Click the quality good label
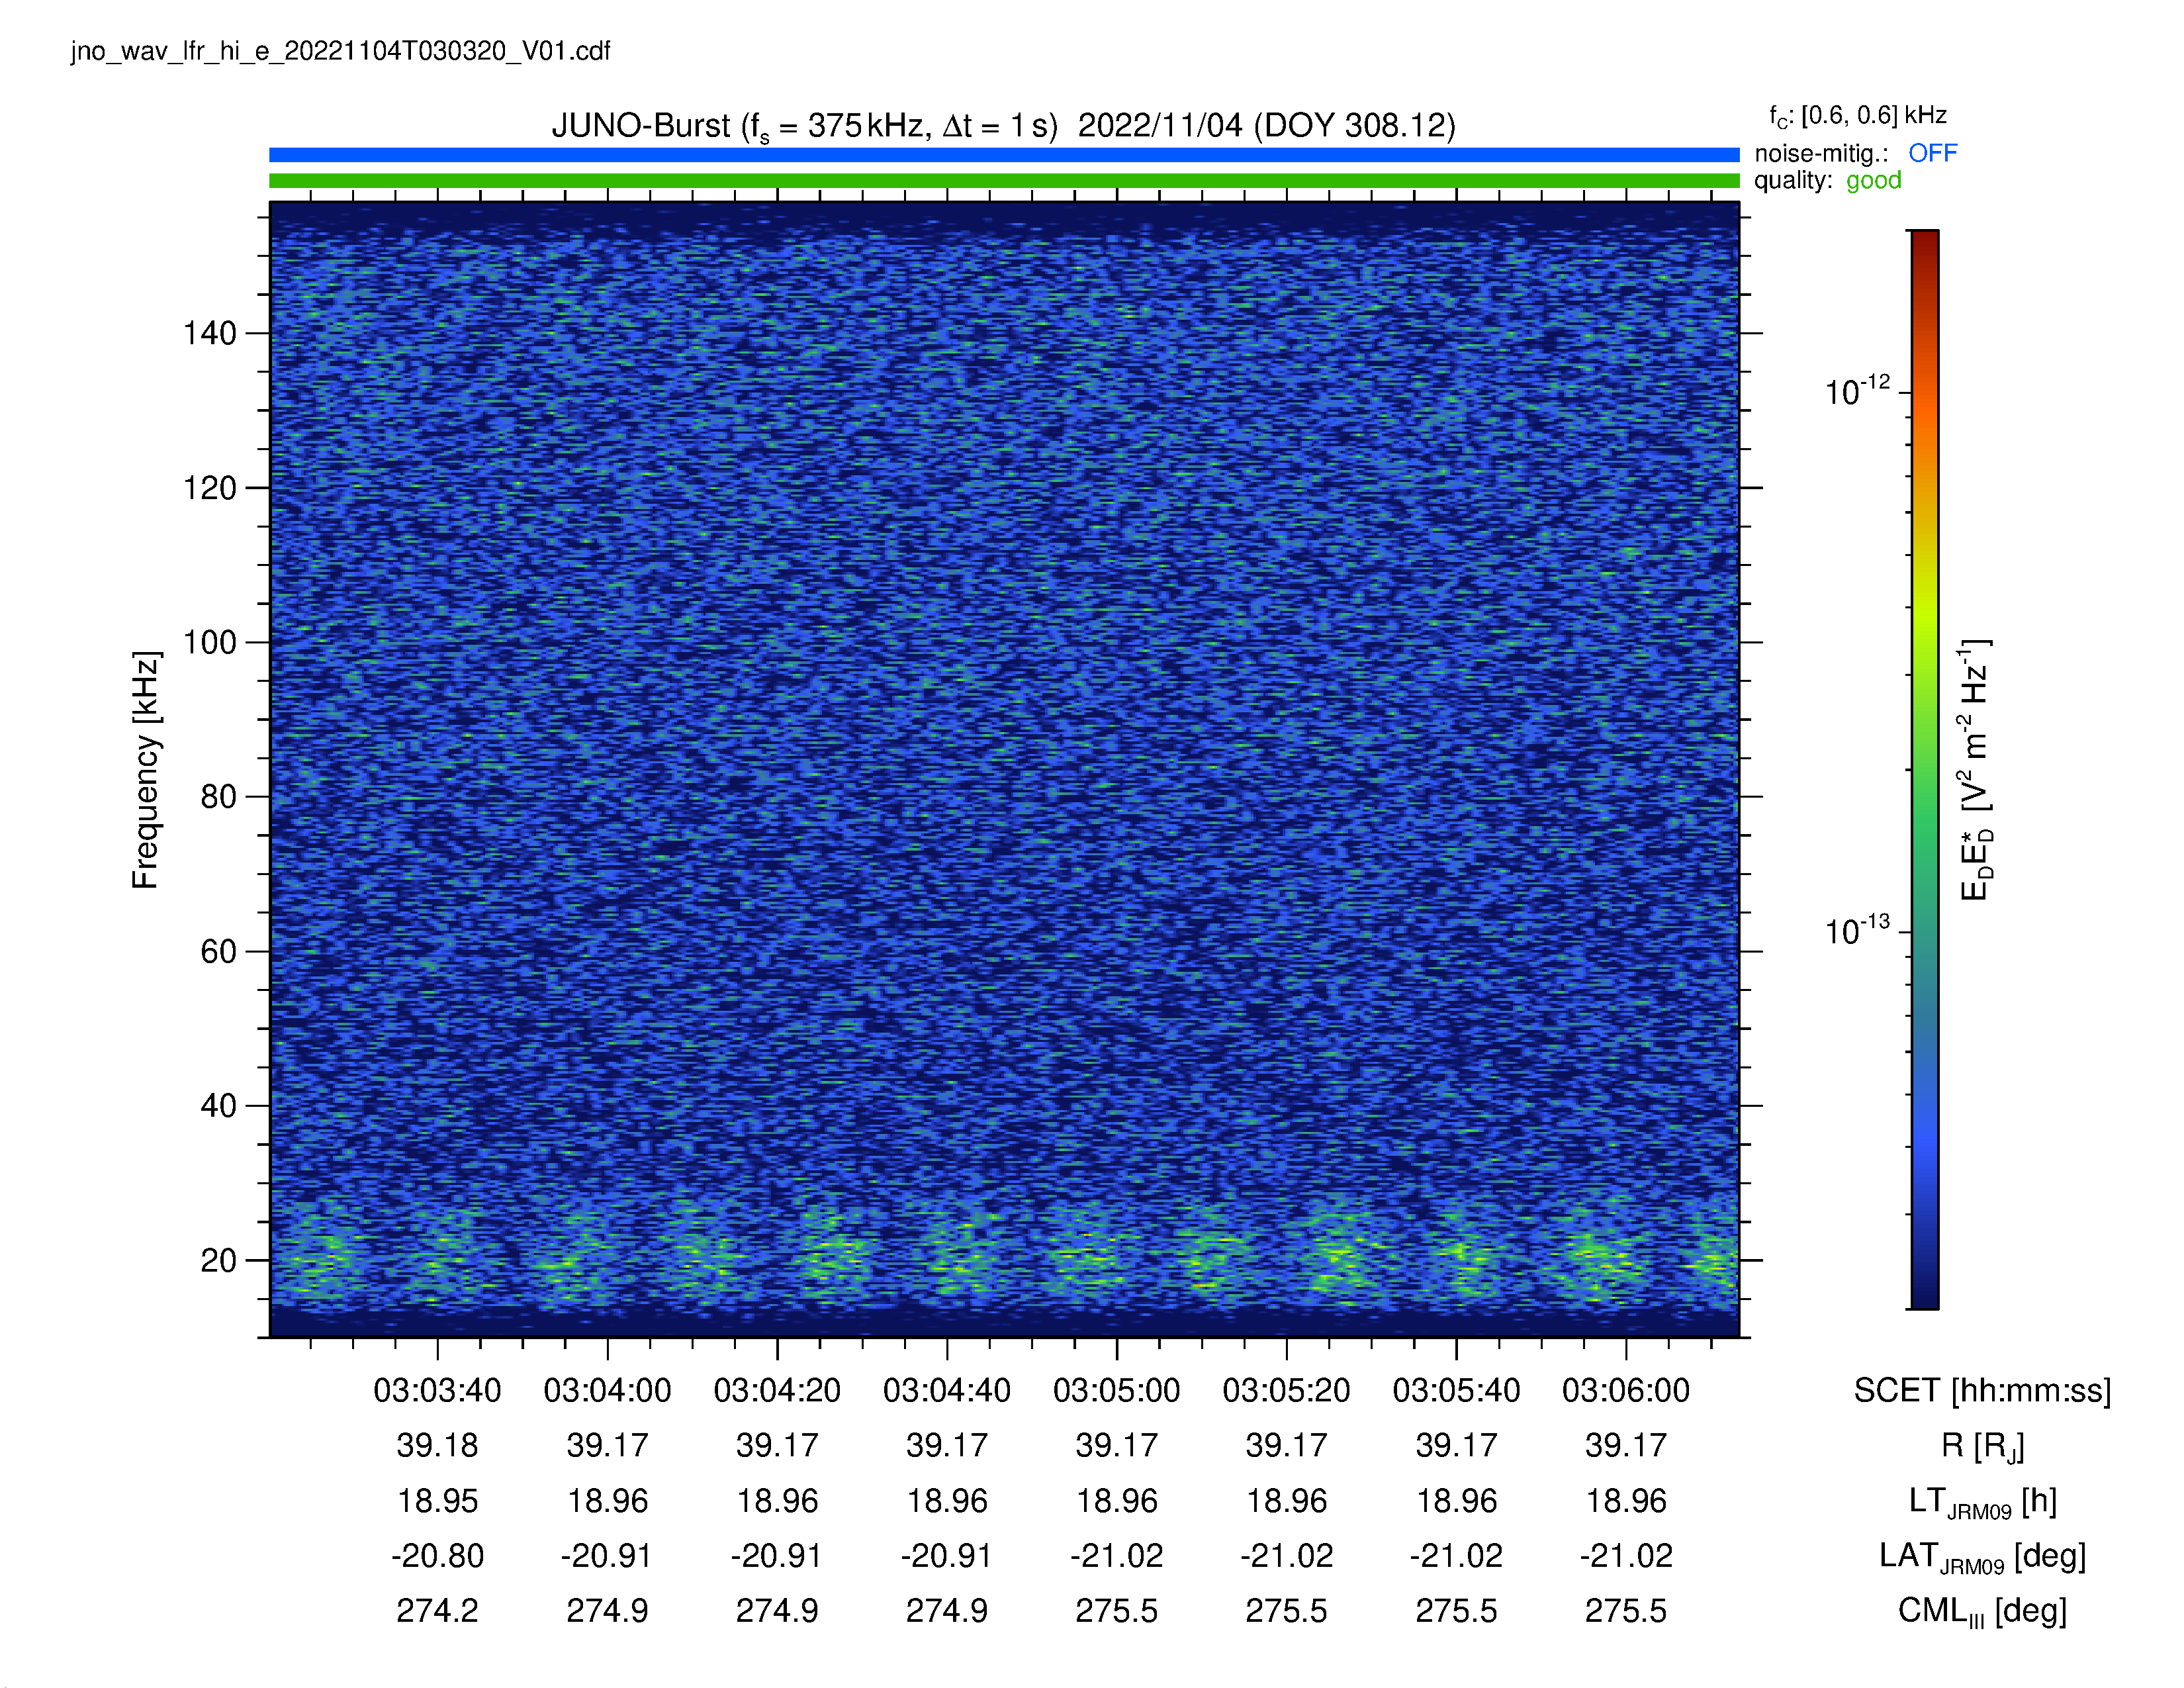The height and width of the screenshot is (1688, 2184). click(x=1828, y=180)
